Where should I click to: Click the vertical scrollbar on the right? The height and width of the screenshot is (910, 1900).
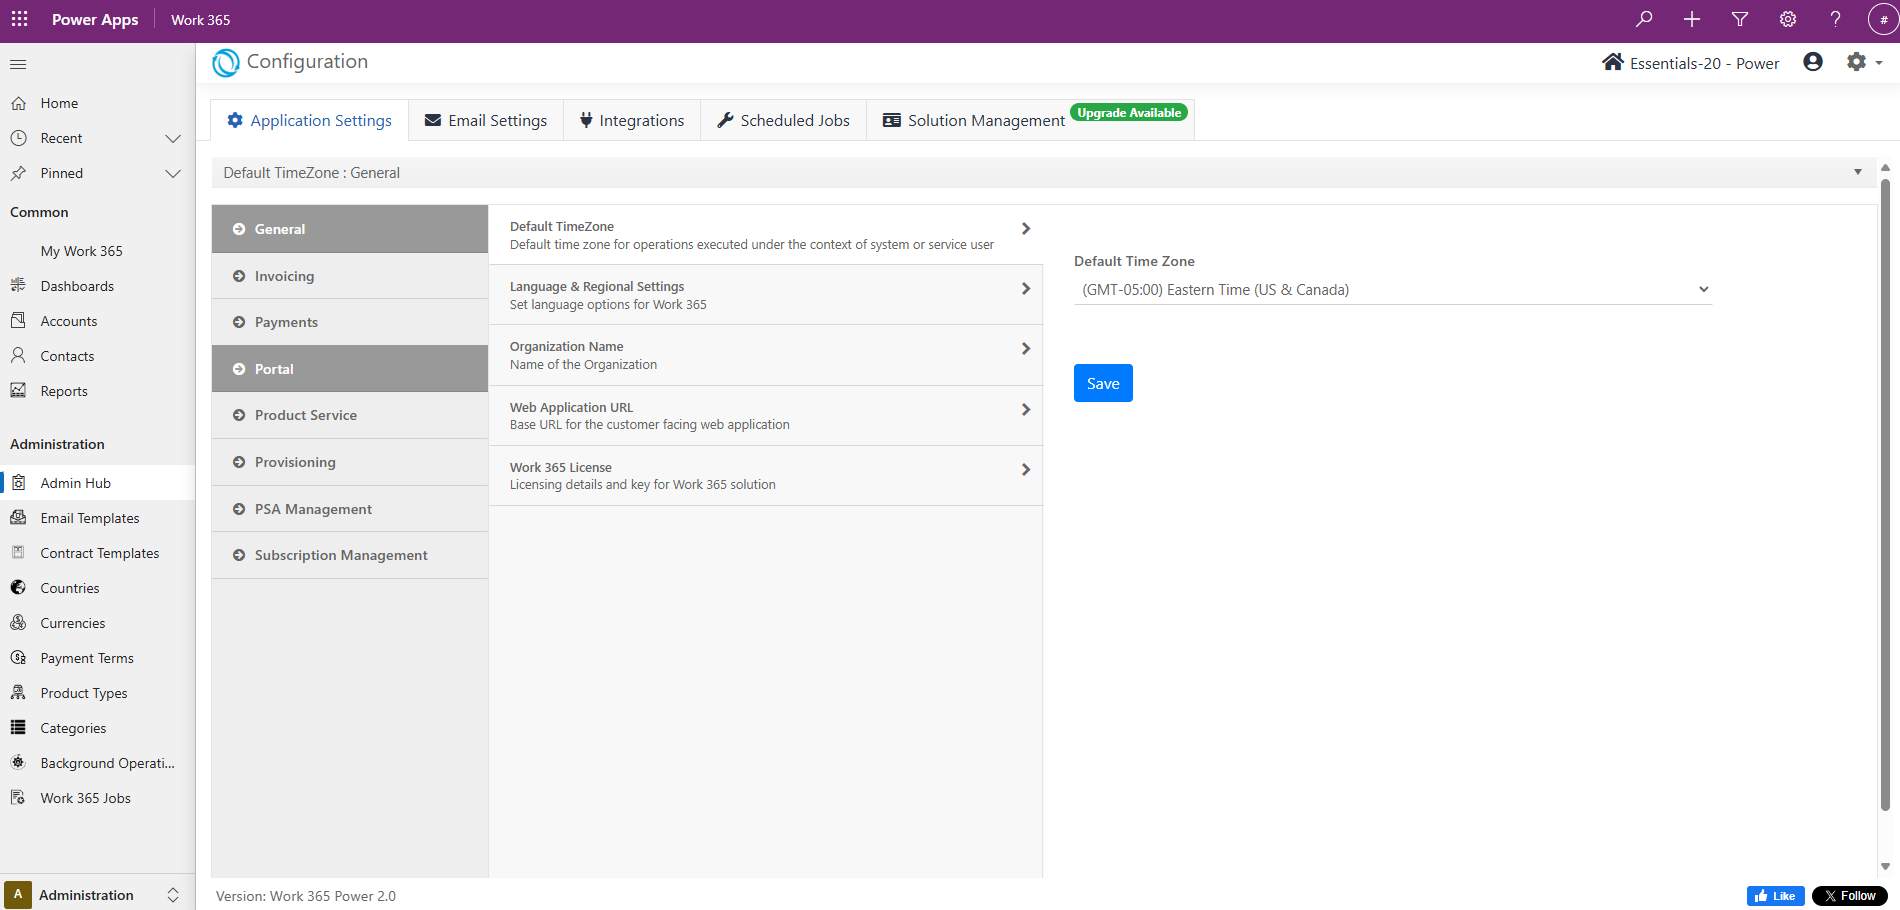[x=1885, y=494]
